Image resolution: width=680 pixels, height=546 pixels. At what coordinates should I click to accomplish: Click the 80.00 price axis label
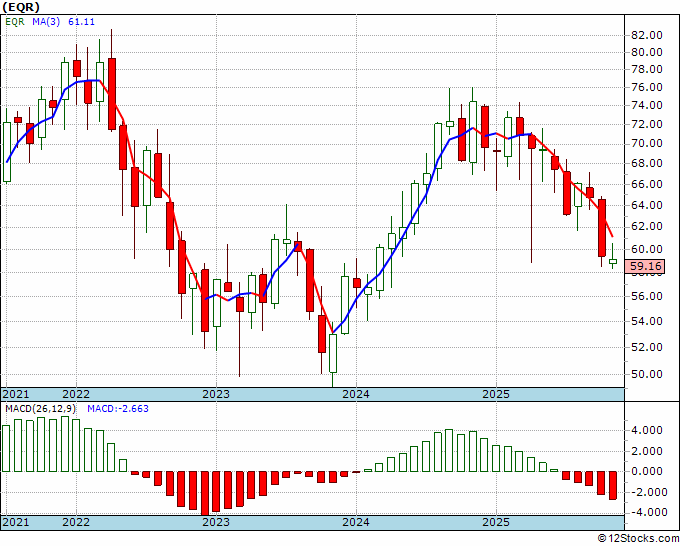[646, 52]
